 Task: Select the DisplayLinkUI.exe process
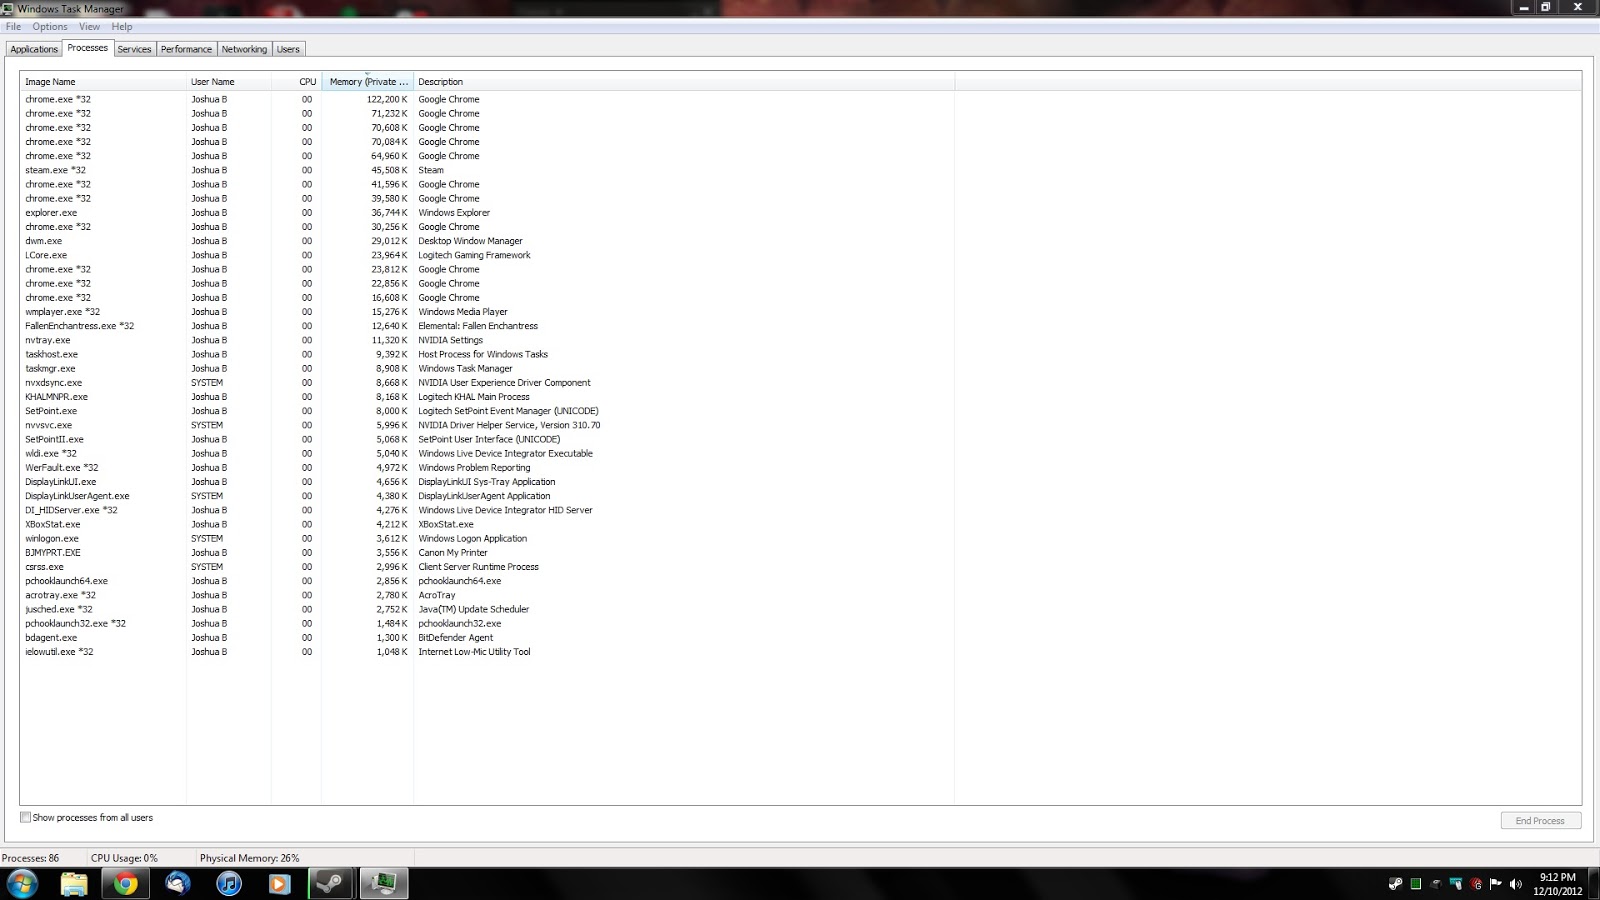(60, 482)
